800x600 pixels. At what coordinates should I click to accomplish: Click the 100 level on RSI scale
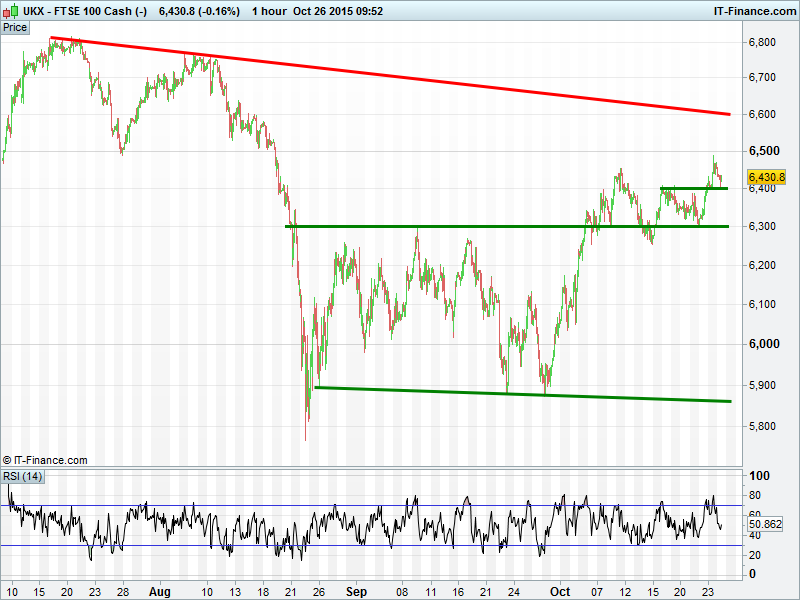tap(759, 476)
